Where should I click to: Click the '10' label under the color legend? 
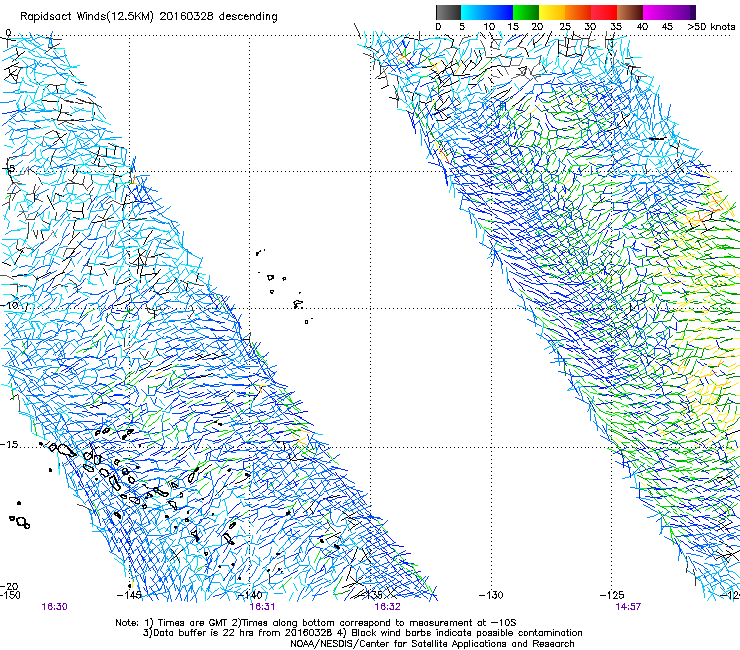pyautogui.click(x=489, y=27)
